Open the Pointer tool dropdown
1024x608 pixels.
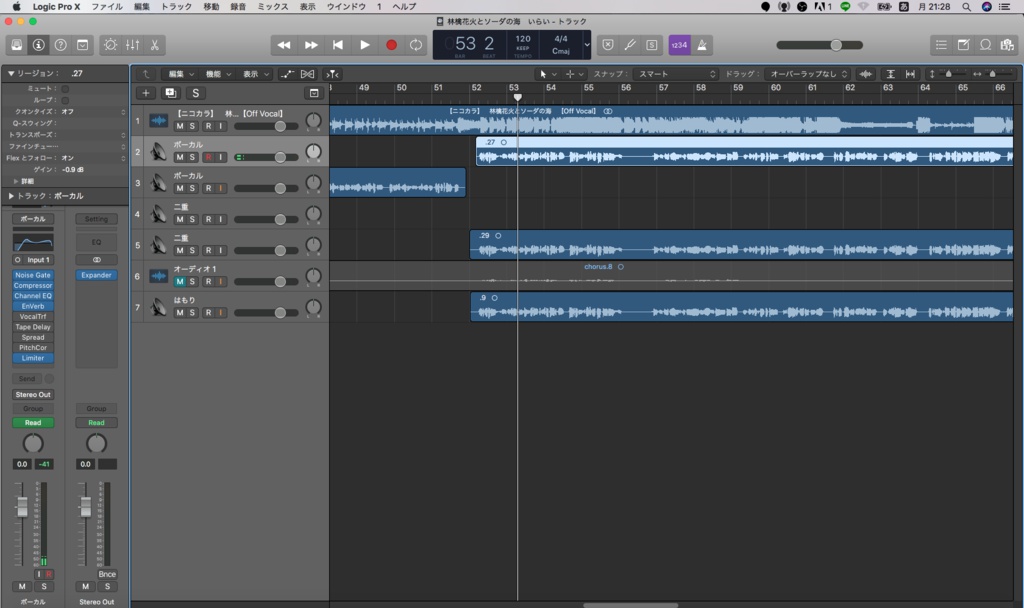[547, 74]
